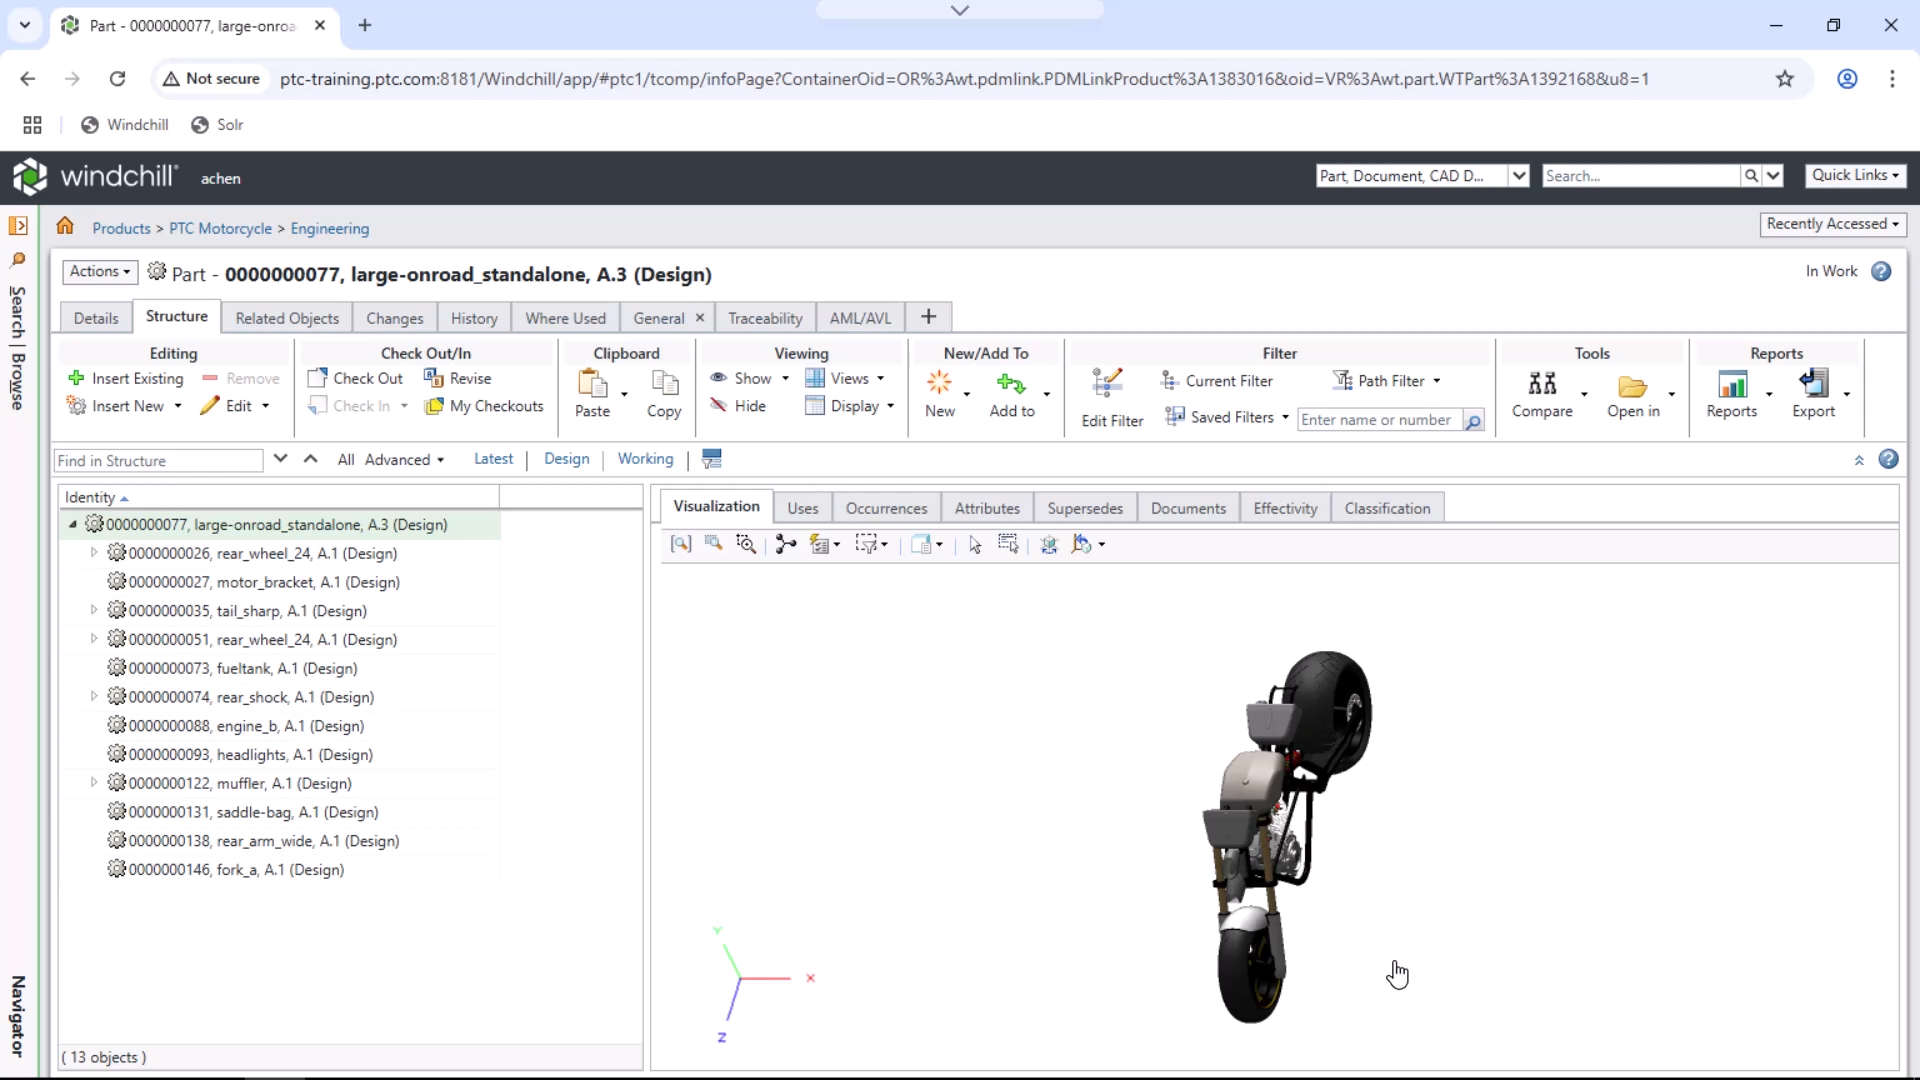This screenshot has width=1920, height=1080.
Task: Select the 0000000073 fueltank row
Action: (280, 668)
